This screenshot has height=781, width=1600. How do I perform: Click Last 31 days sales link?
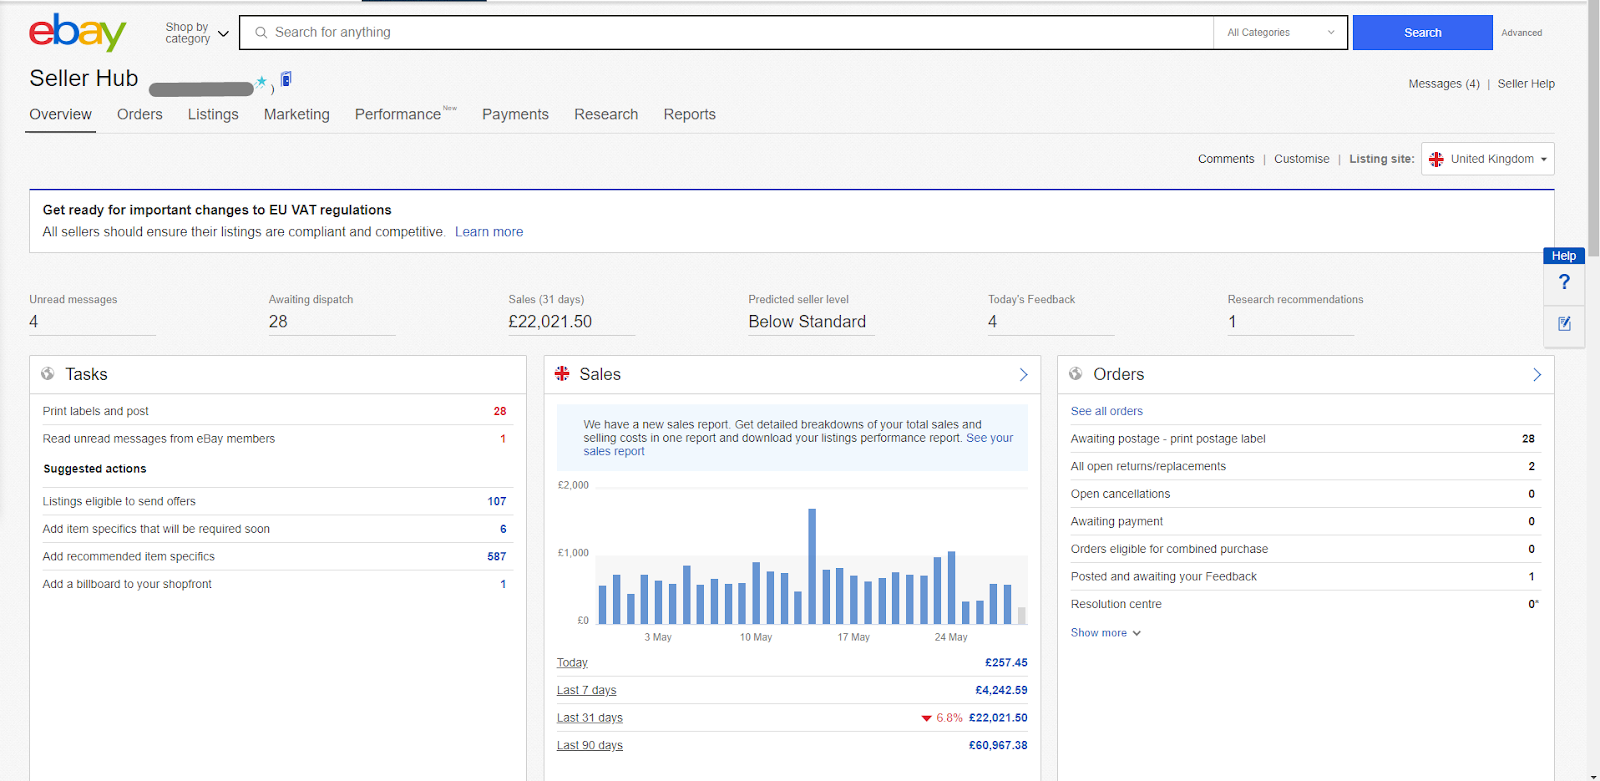pos(589,718)
